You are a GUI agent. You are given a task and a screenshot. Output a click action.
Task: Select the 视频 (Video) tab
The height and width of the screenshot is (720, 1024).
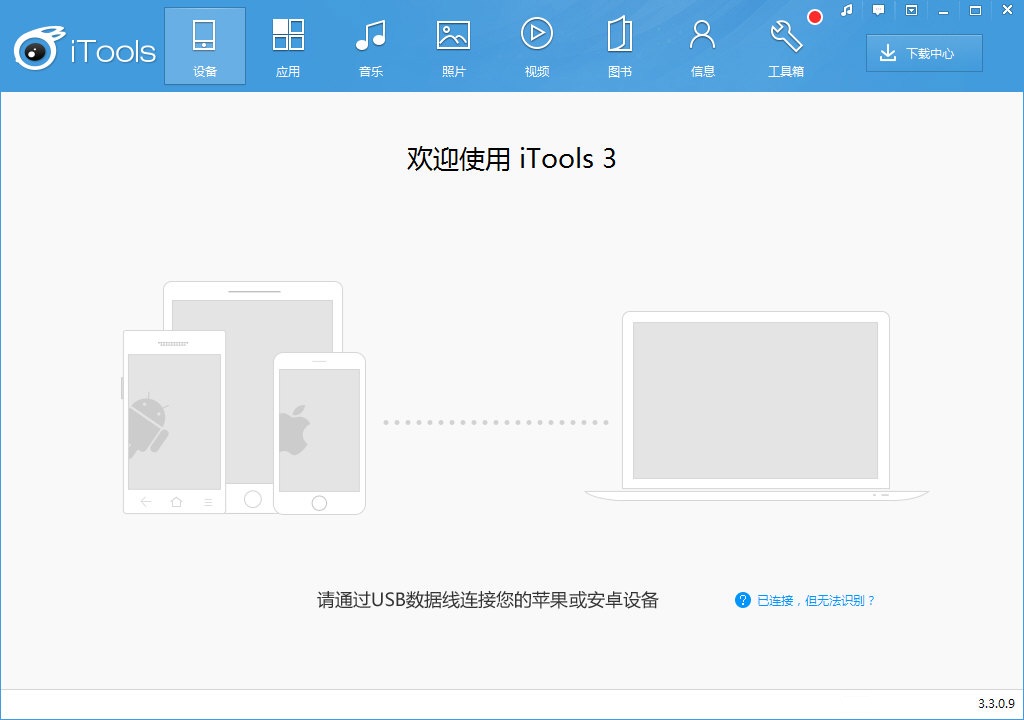[536, 46]
